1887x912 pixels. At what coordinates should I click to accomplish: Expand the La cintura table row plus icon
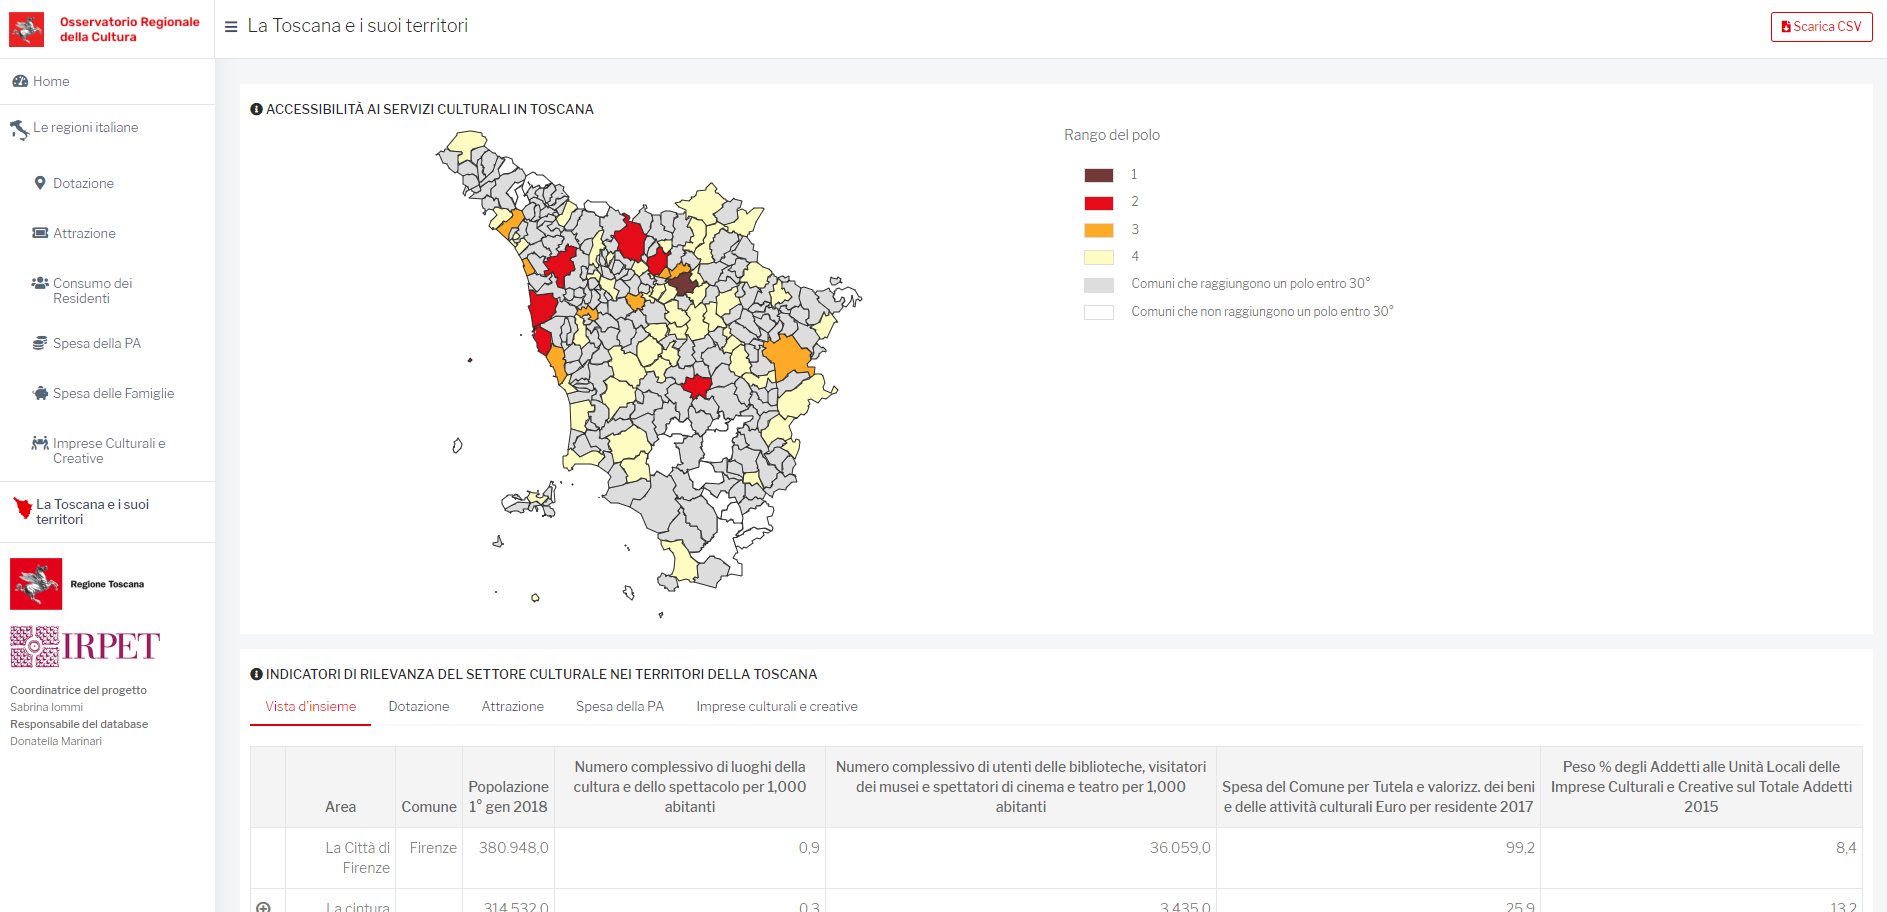263,907
